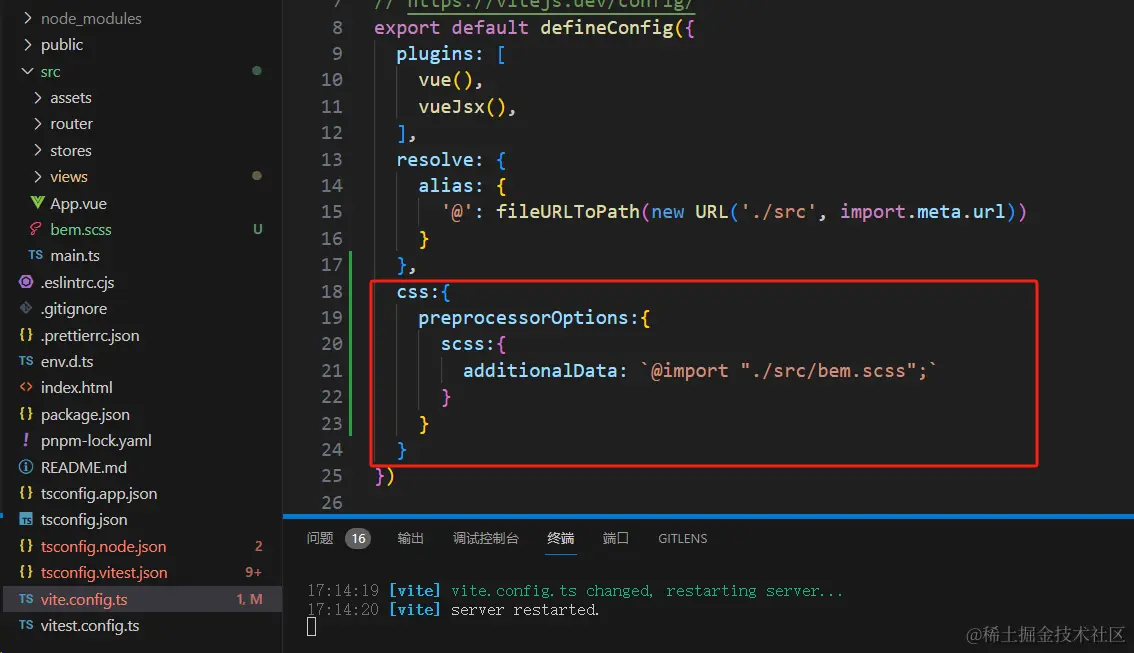Click line number 18 in gutter
Screen dimensions: 1134x653
tap(332, 291)
